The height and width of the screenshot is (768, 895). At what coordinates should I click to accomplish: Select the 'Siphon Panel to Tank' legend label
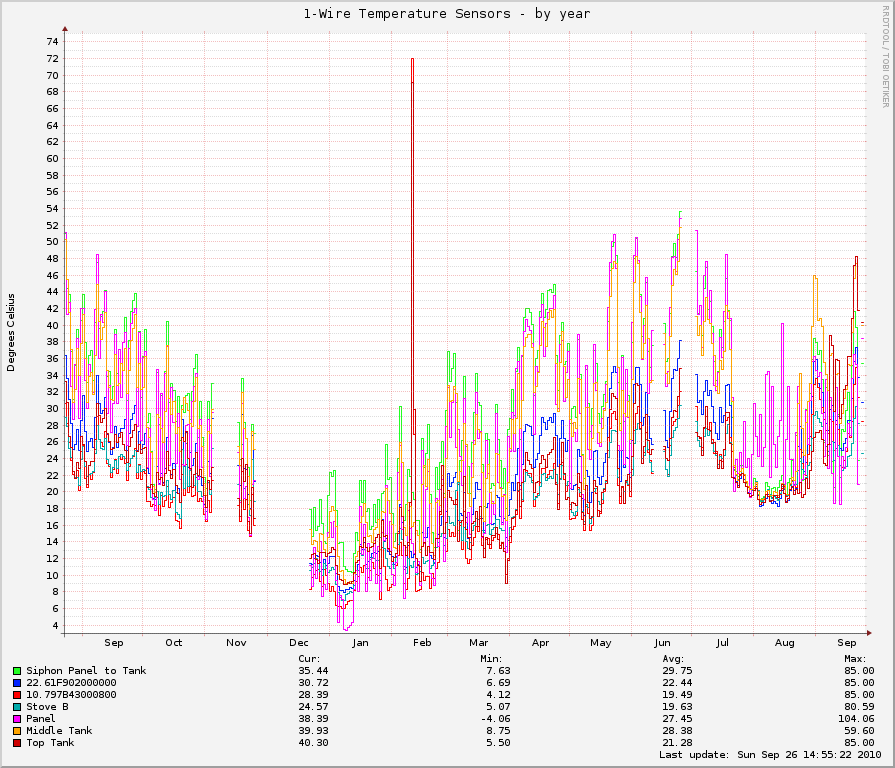point(86,671)
